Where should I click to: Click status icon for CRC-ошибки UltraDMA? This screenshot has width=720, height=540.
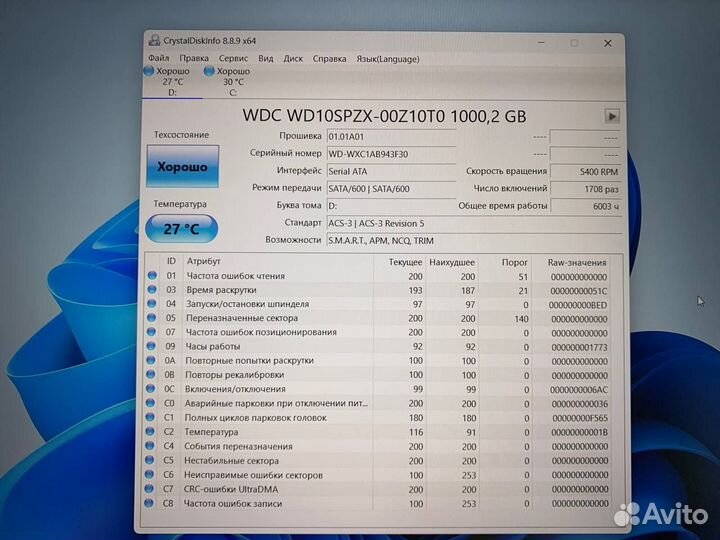coord(149,489)
